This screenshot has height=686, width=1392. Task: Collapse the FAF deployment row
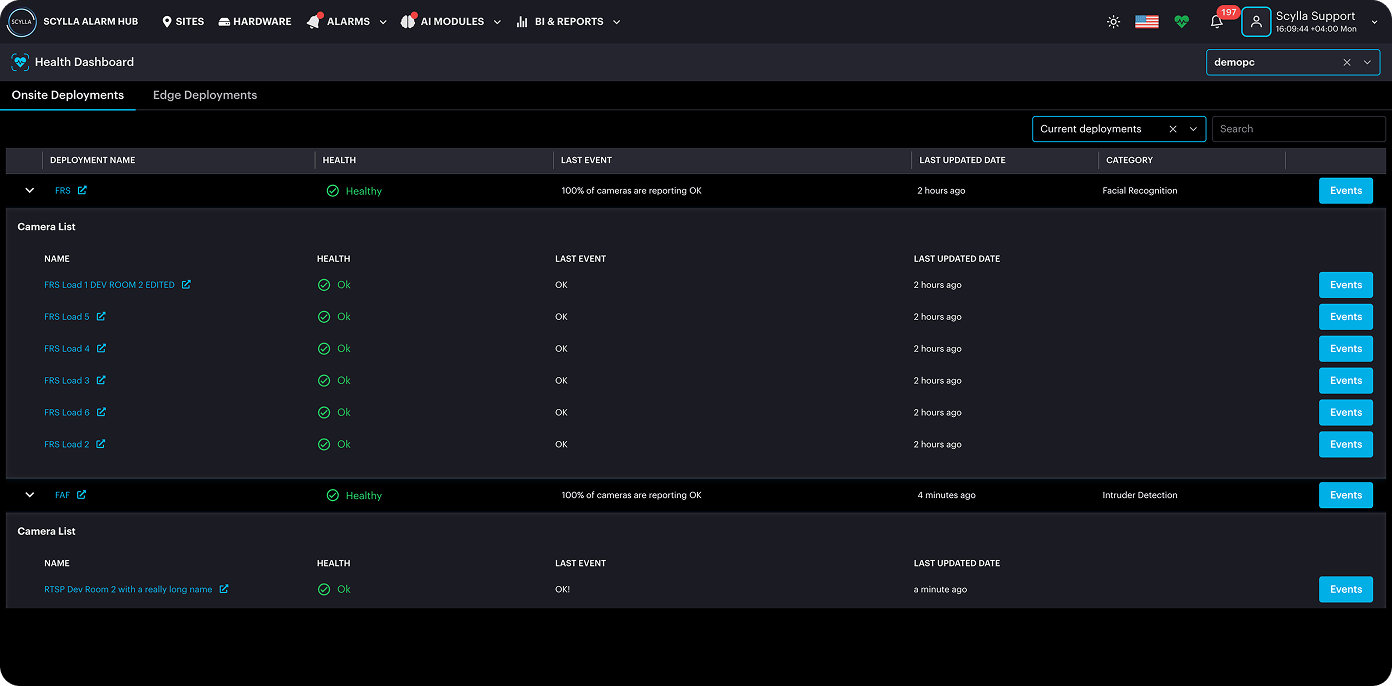pos(29,495)
